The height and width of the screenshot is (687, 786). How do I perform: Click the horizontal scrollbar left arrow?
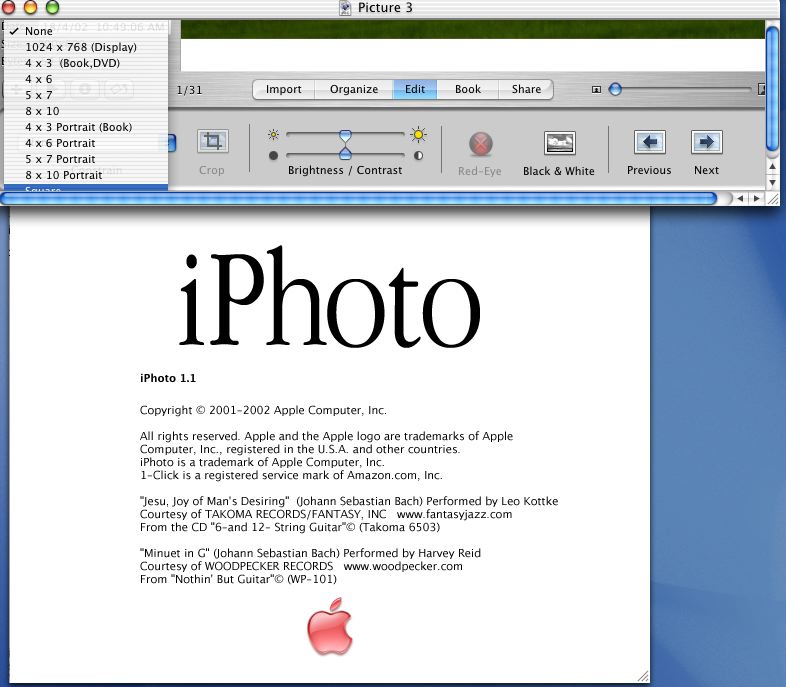(x=740, y=198)
